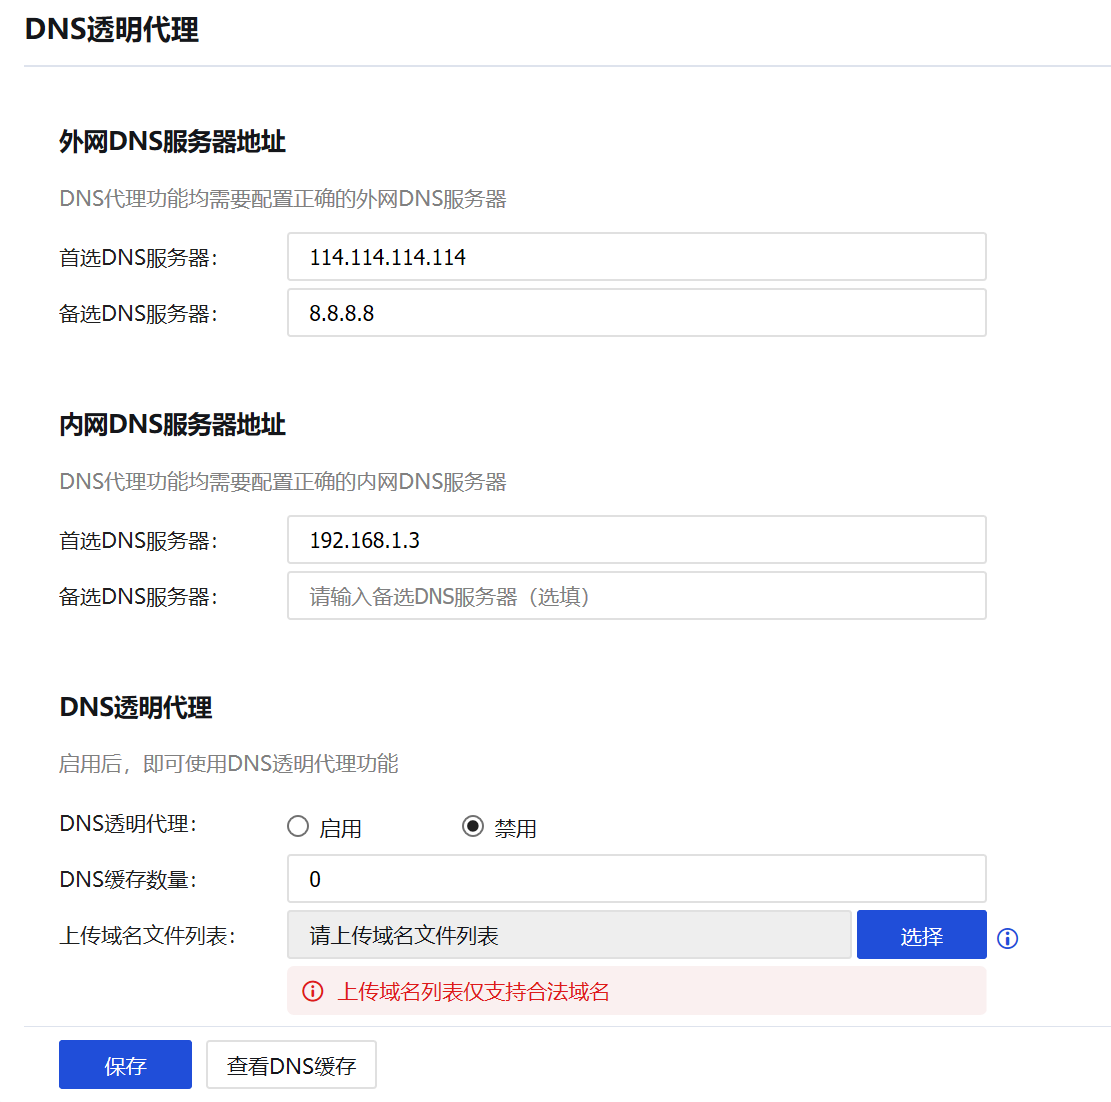Click the 保存 button
The width and height of the screenshot is (1111, 1102).
[125, 1064]
